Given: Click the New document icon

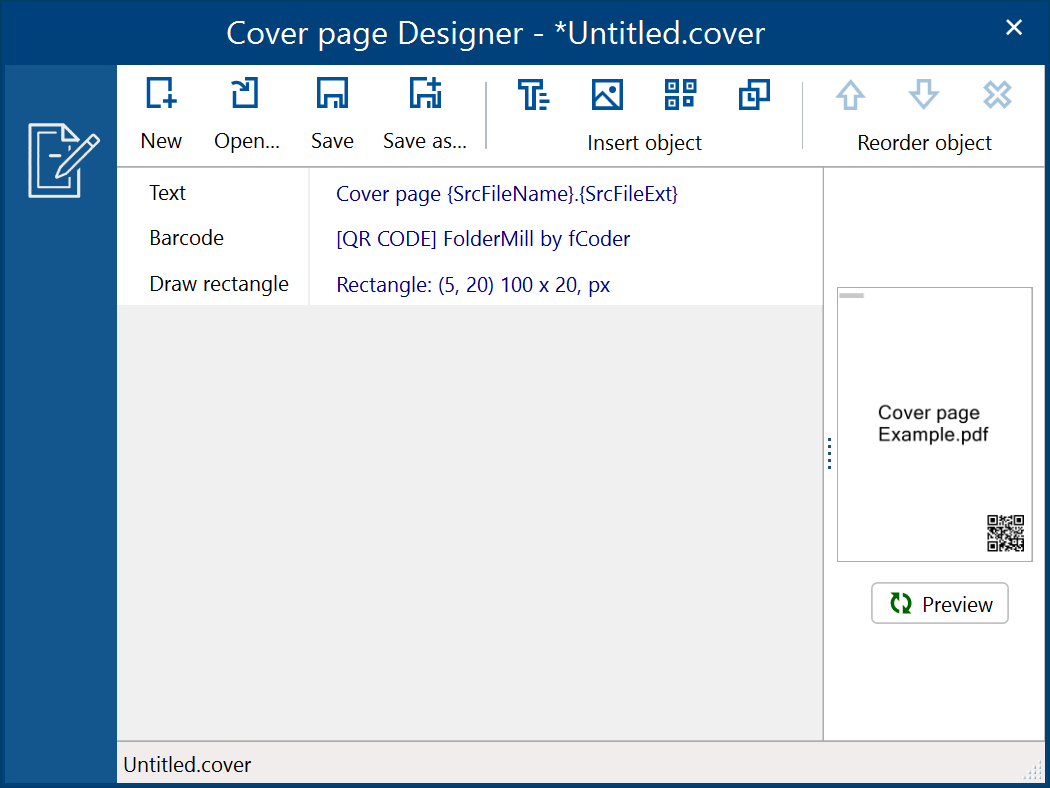Looking at the screenshot, I should [x=161, y=95].
